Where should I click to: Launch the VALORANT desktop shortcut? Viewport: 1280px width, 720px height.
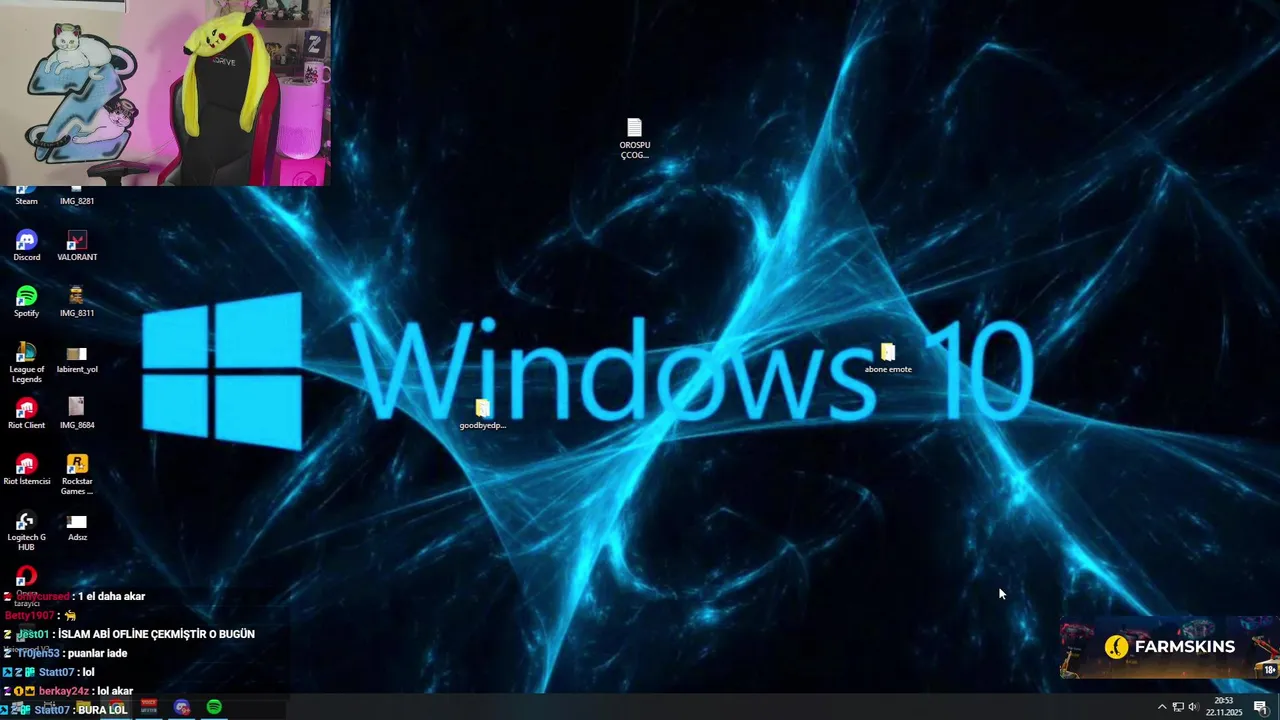[x=77, y=246]
